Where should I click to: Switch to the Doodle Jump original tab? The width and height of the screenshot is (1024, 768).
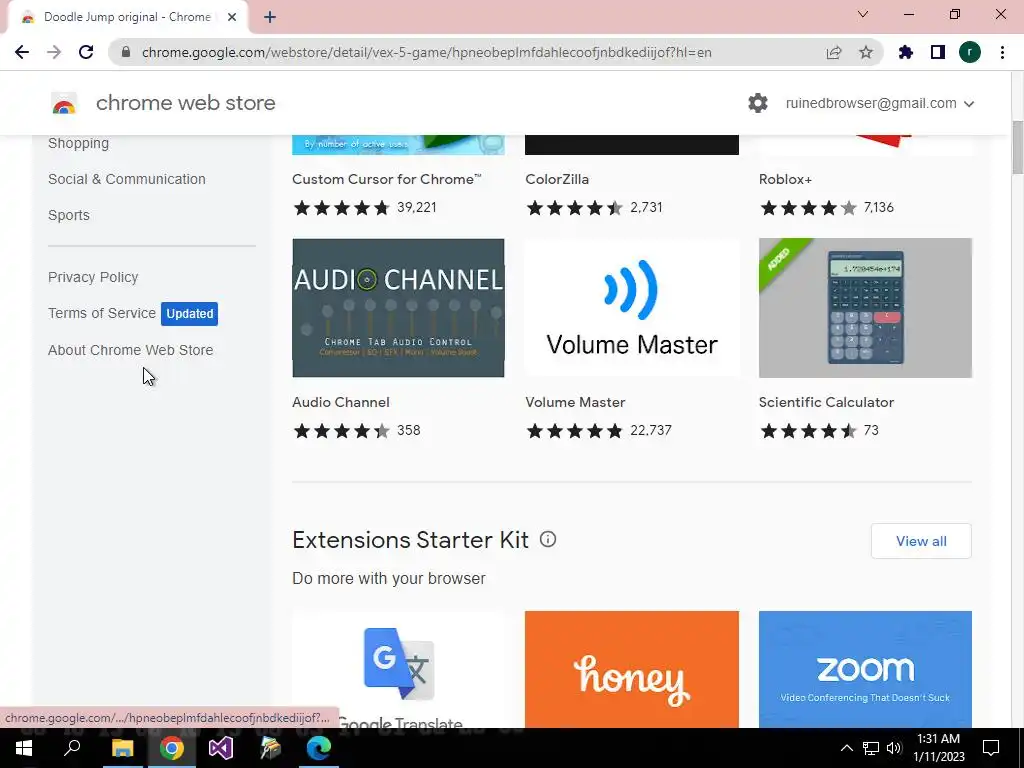(x=127, y=17)
